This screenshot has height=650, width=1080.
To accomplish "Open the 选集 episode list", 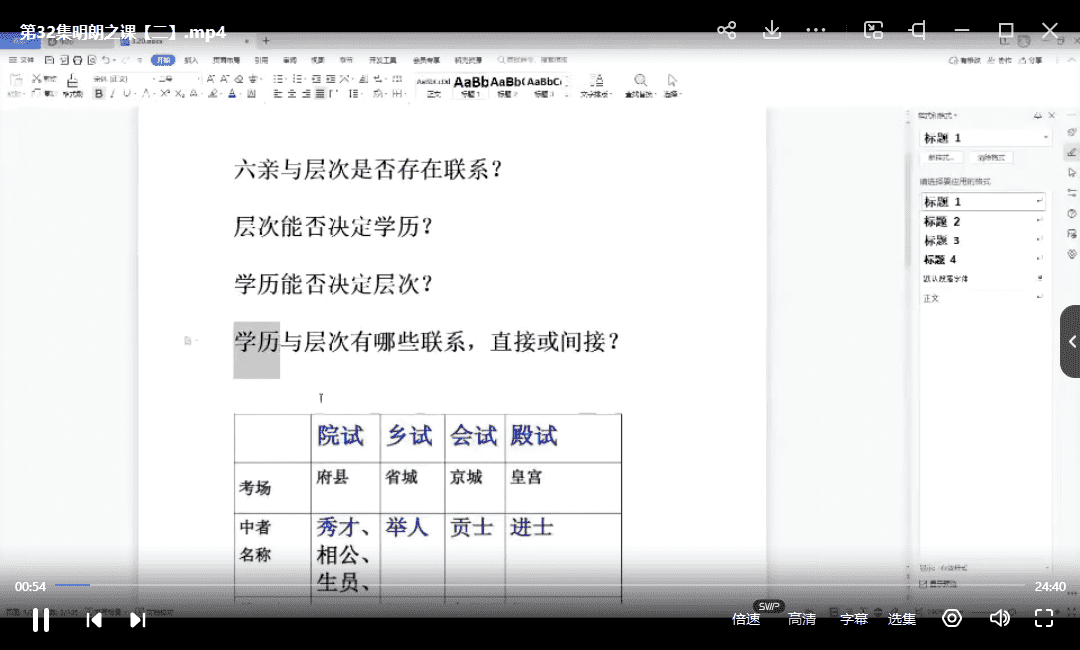I will (902, 619).
